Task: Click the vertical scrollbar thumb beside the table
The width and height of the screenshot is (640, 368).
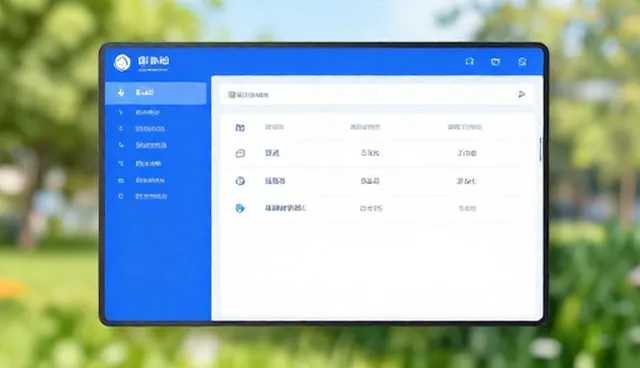Action: tap(540, 149)
